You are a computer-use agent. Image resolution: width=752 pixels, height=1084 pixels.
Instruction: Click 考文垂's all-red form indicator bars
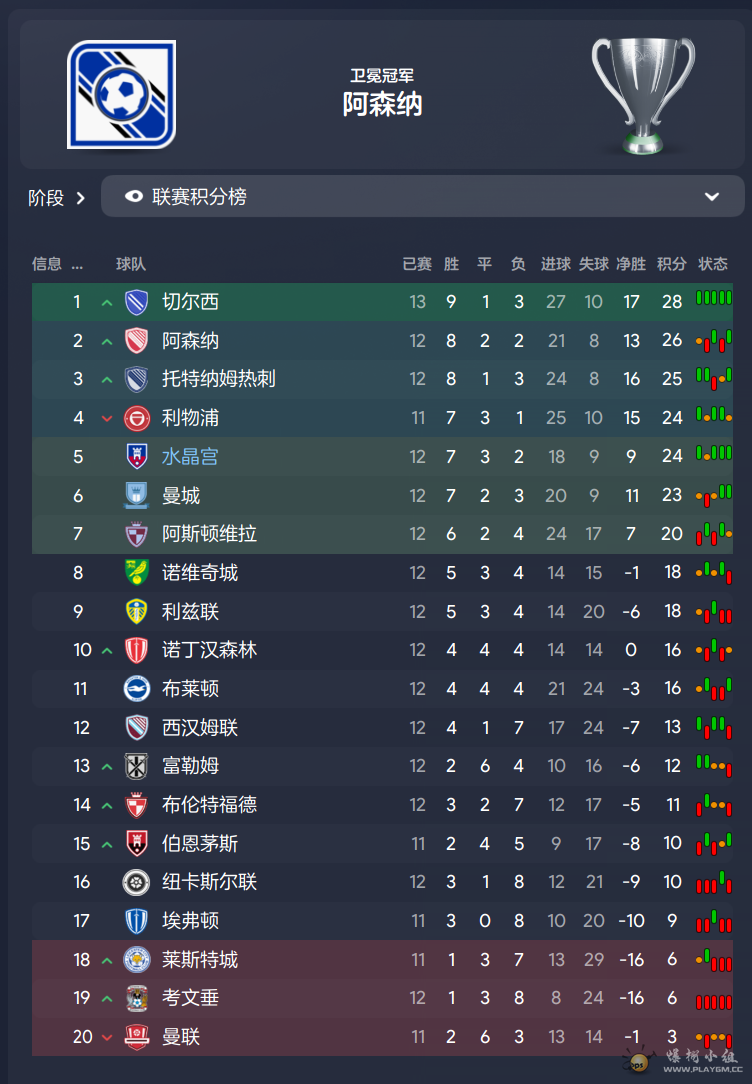tap(714, 1002)
